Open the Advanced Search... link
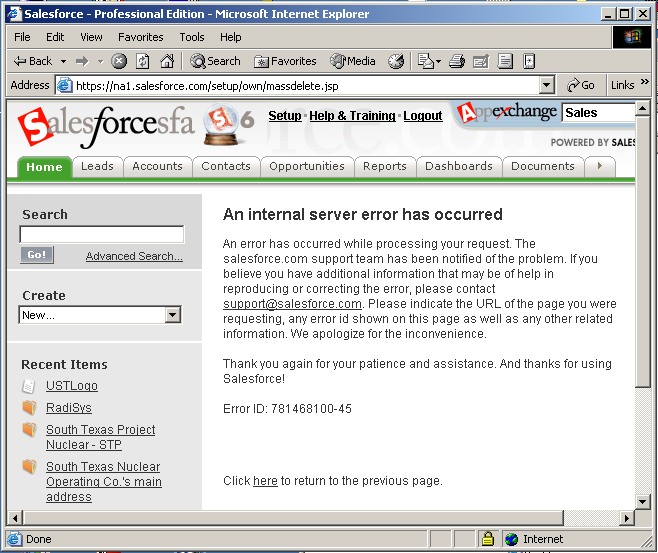658x553 pixels. (134, 256)
